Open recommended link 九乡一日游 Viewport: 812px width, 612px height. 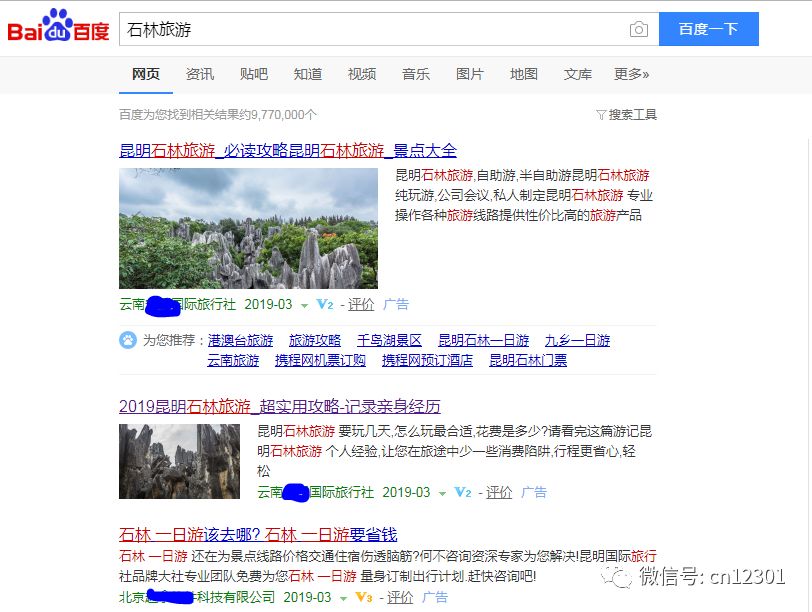pyautogui.click(x=577, y=340)
